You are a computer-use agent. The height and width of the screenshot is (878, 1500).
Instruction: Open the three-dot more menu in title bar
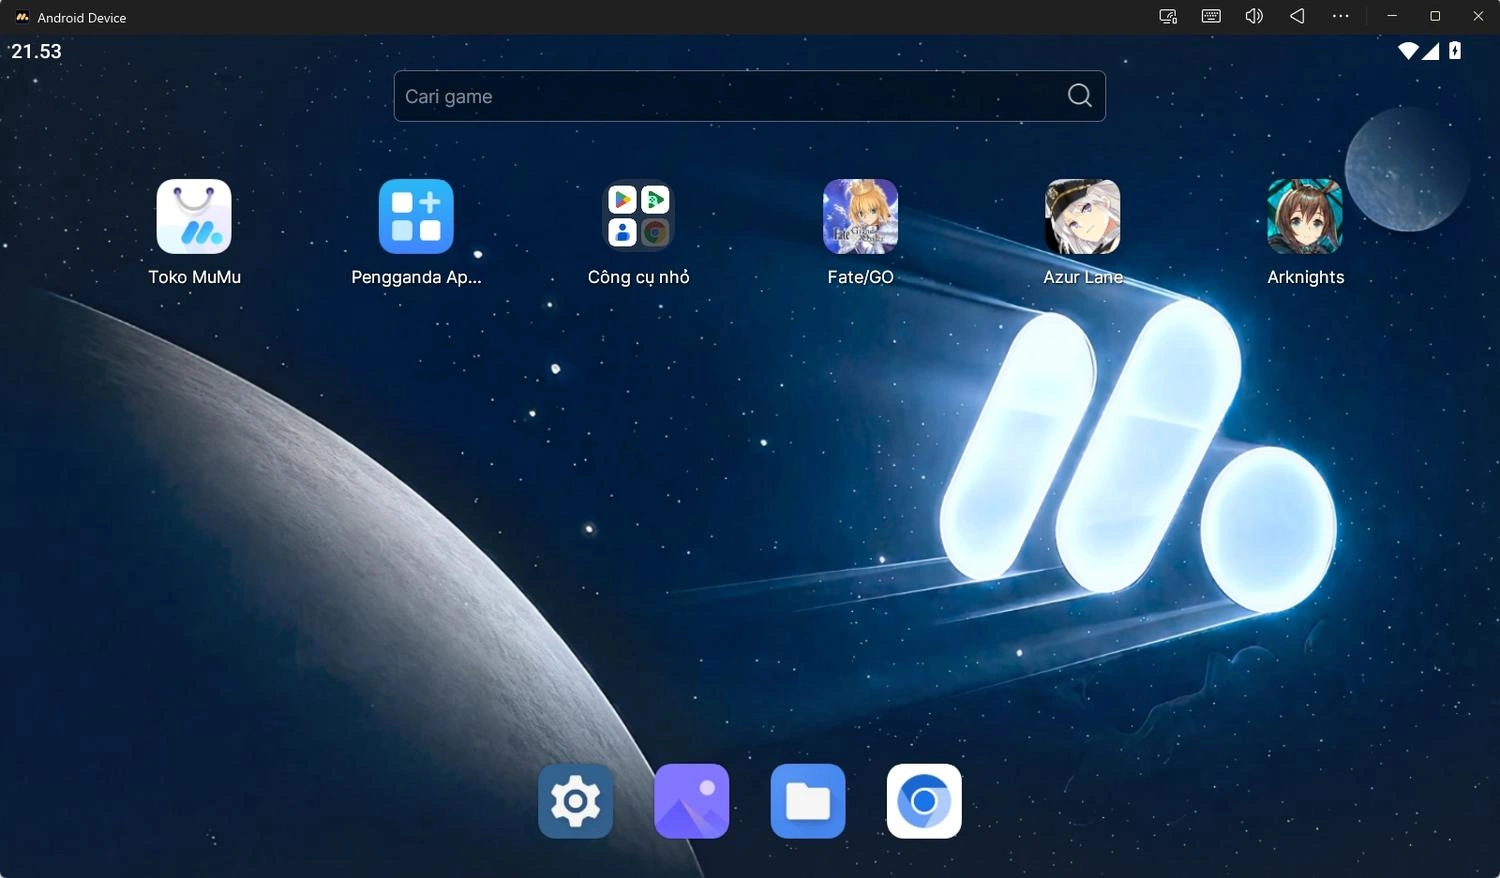[1341, 16]
